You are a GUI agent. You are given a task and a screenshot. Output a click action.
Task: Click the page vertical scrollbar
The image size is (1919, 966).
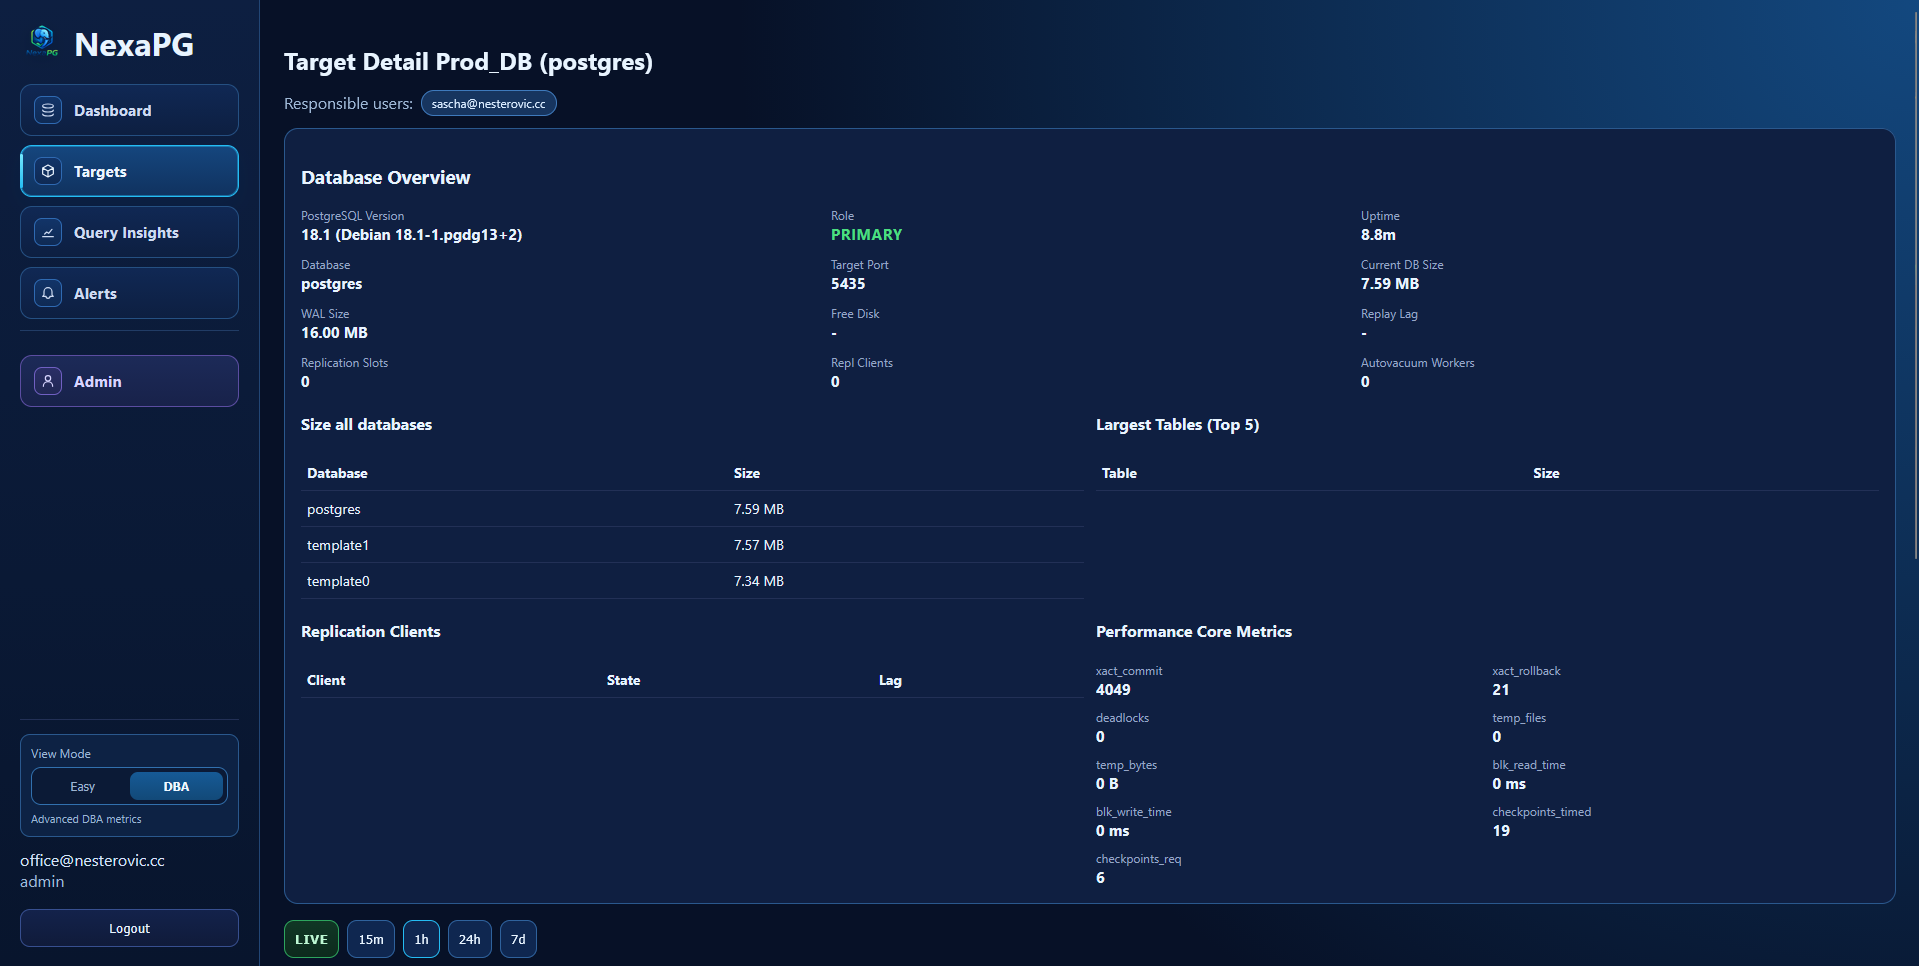coord(1914,280)
